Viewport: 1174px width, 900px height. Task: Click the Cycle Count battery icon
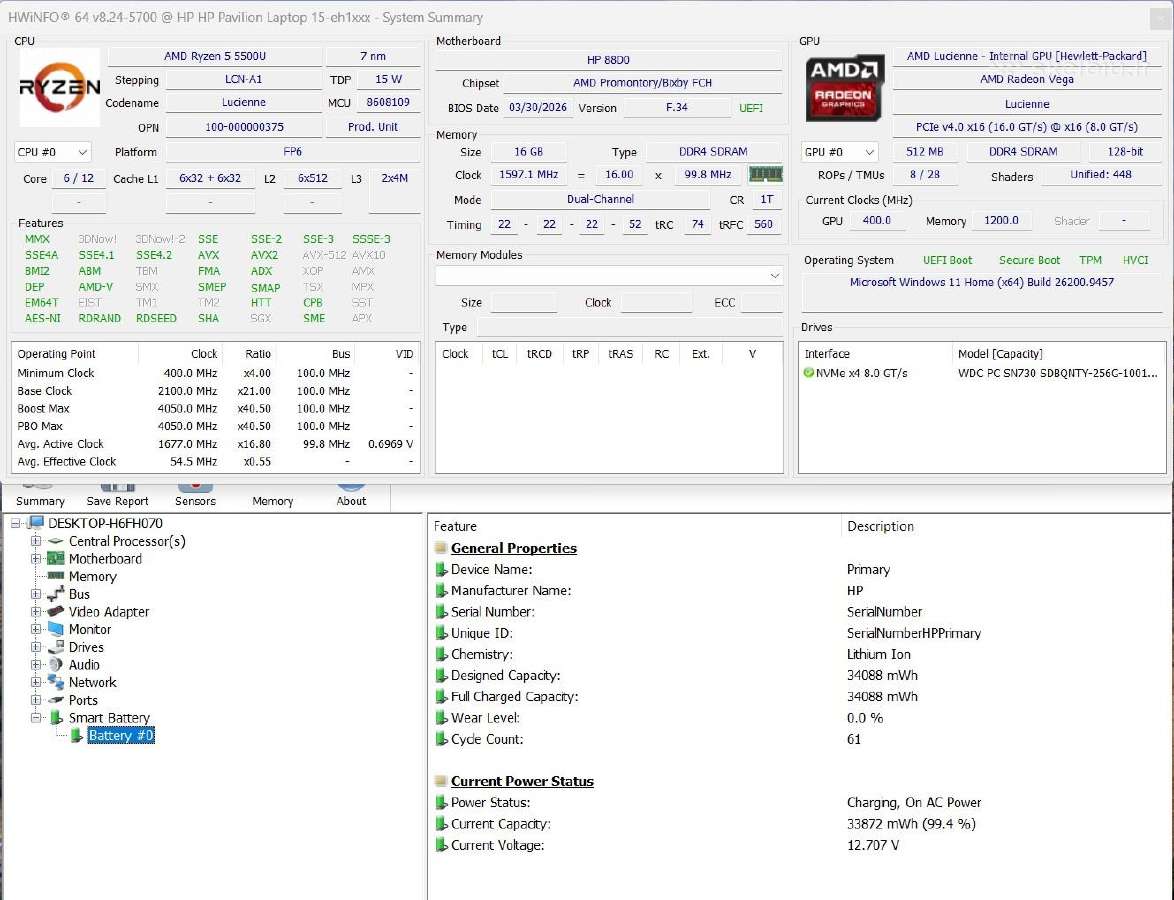point(441,738)
